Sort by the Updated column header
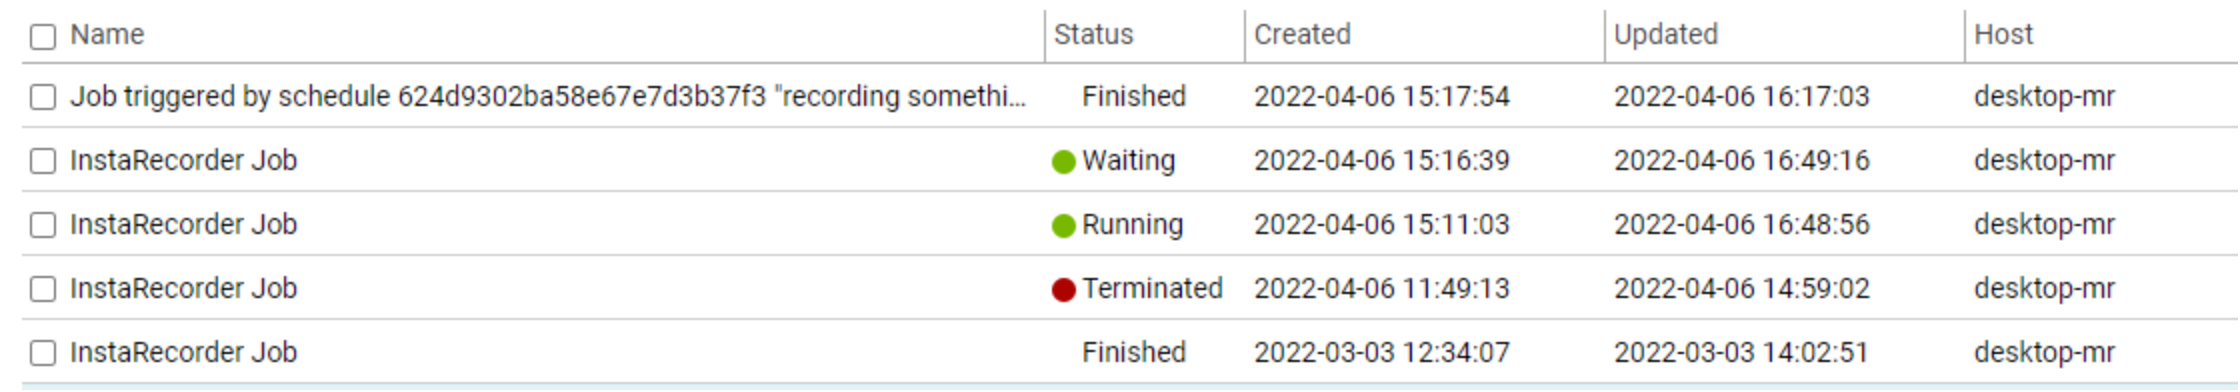Screen dimensions: 2240x392 click(1666, 35)
